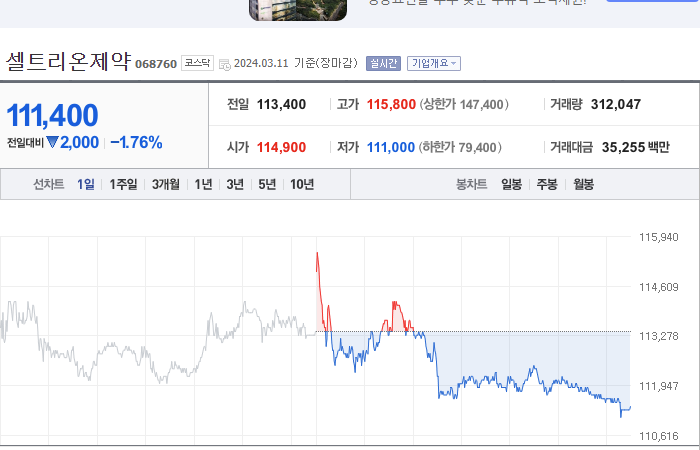This screenshot has width=700, height=450.
Task: Click the blue down-triangle price change icon
Action: pos(52,142)
